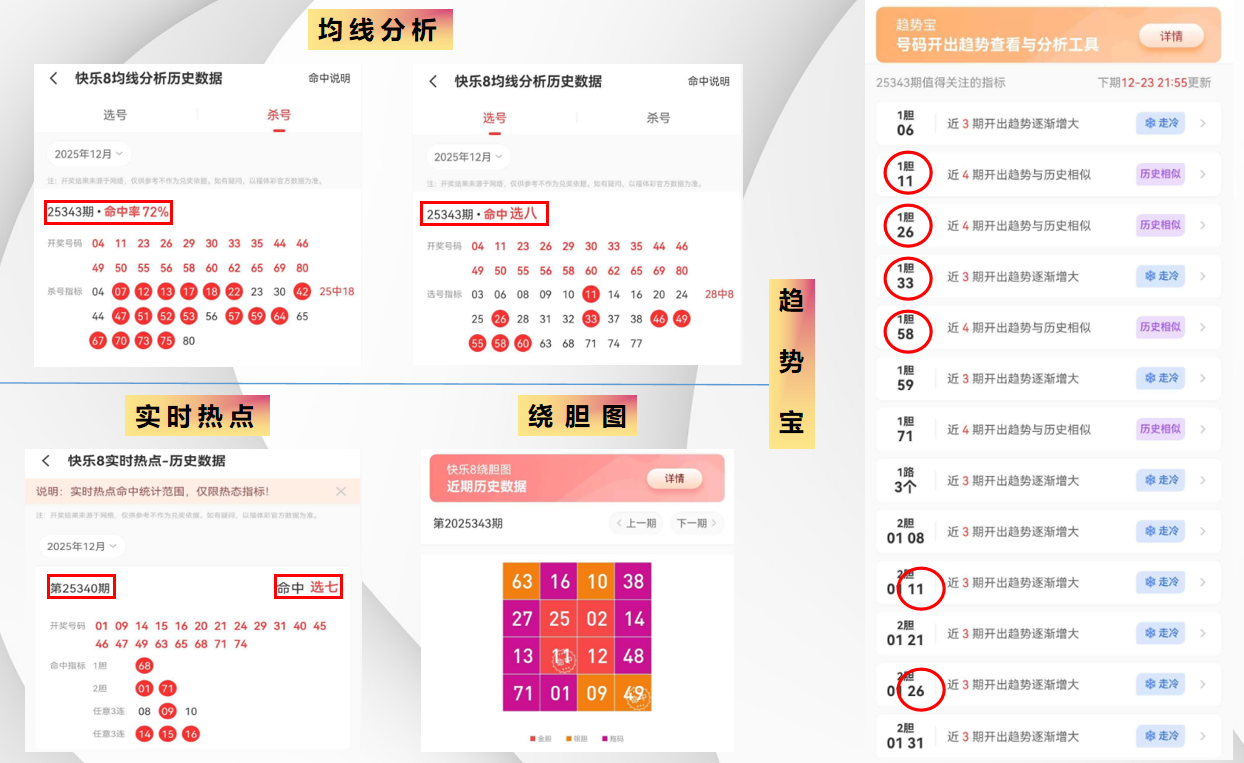
Task: Go back from the 快乐8实时热点 history page
Action: click(46, 461)
